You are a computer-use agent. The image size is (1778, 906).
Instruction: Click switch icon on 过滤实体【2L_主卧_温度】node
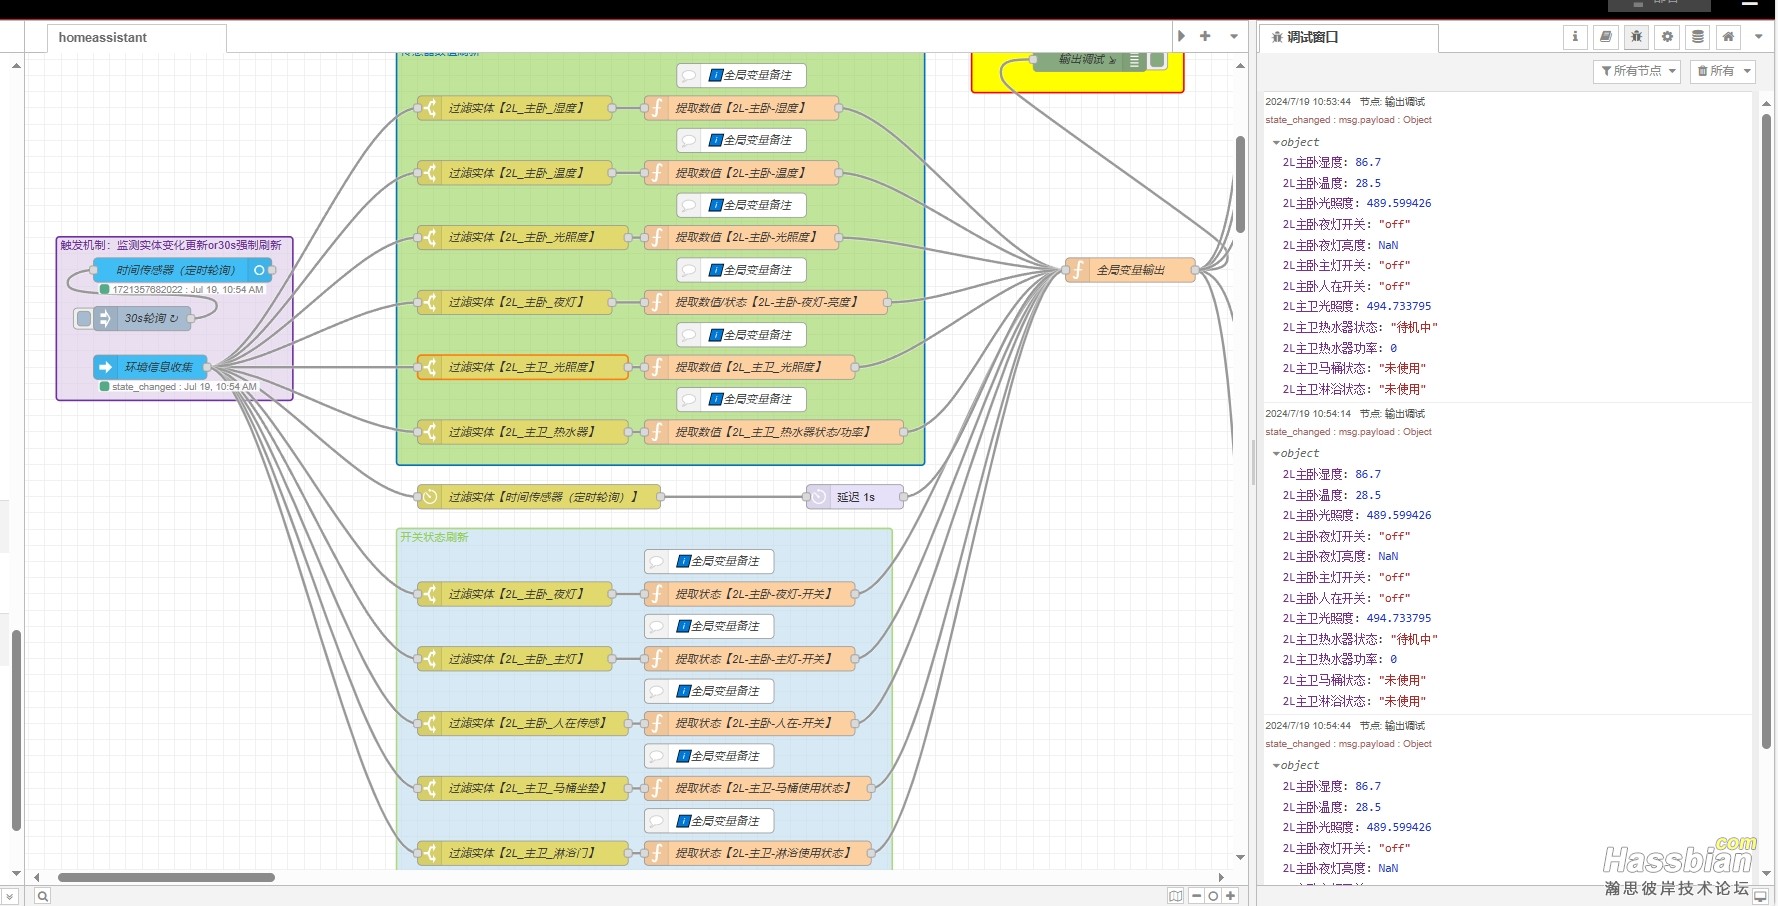(x=430, y=173)
